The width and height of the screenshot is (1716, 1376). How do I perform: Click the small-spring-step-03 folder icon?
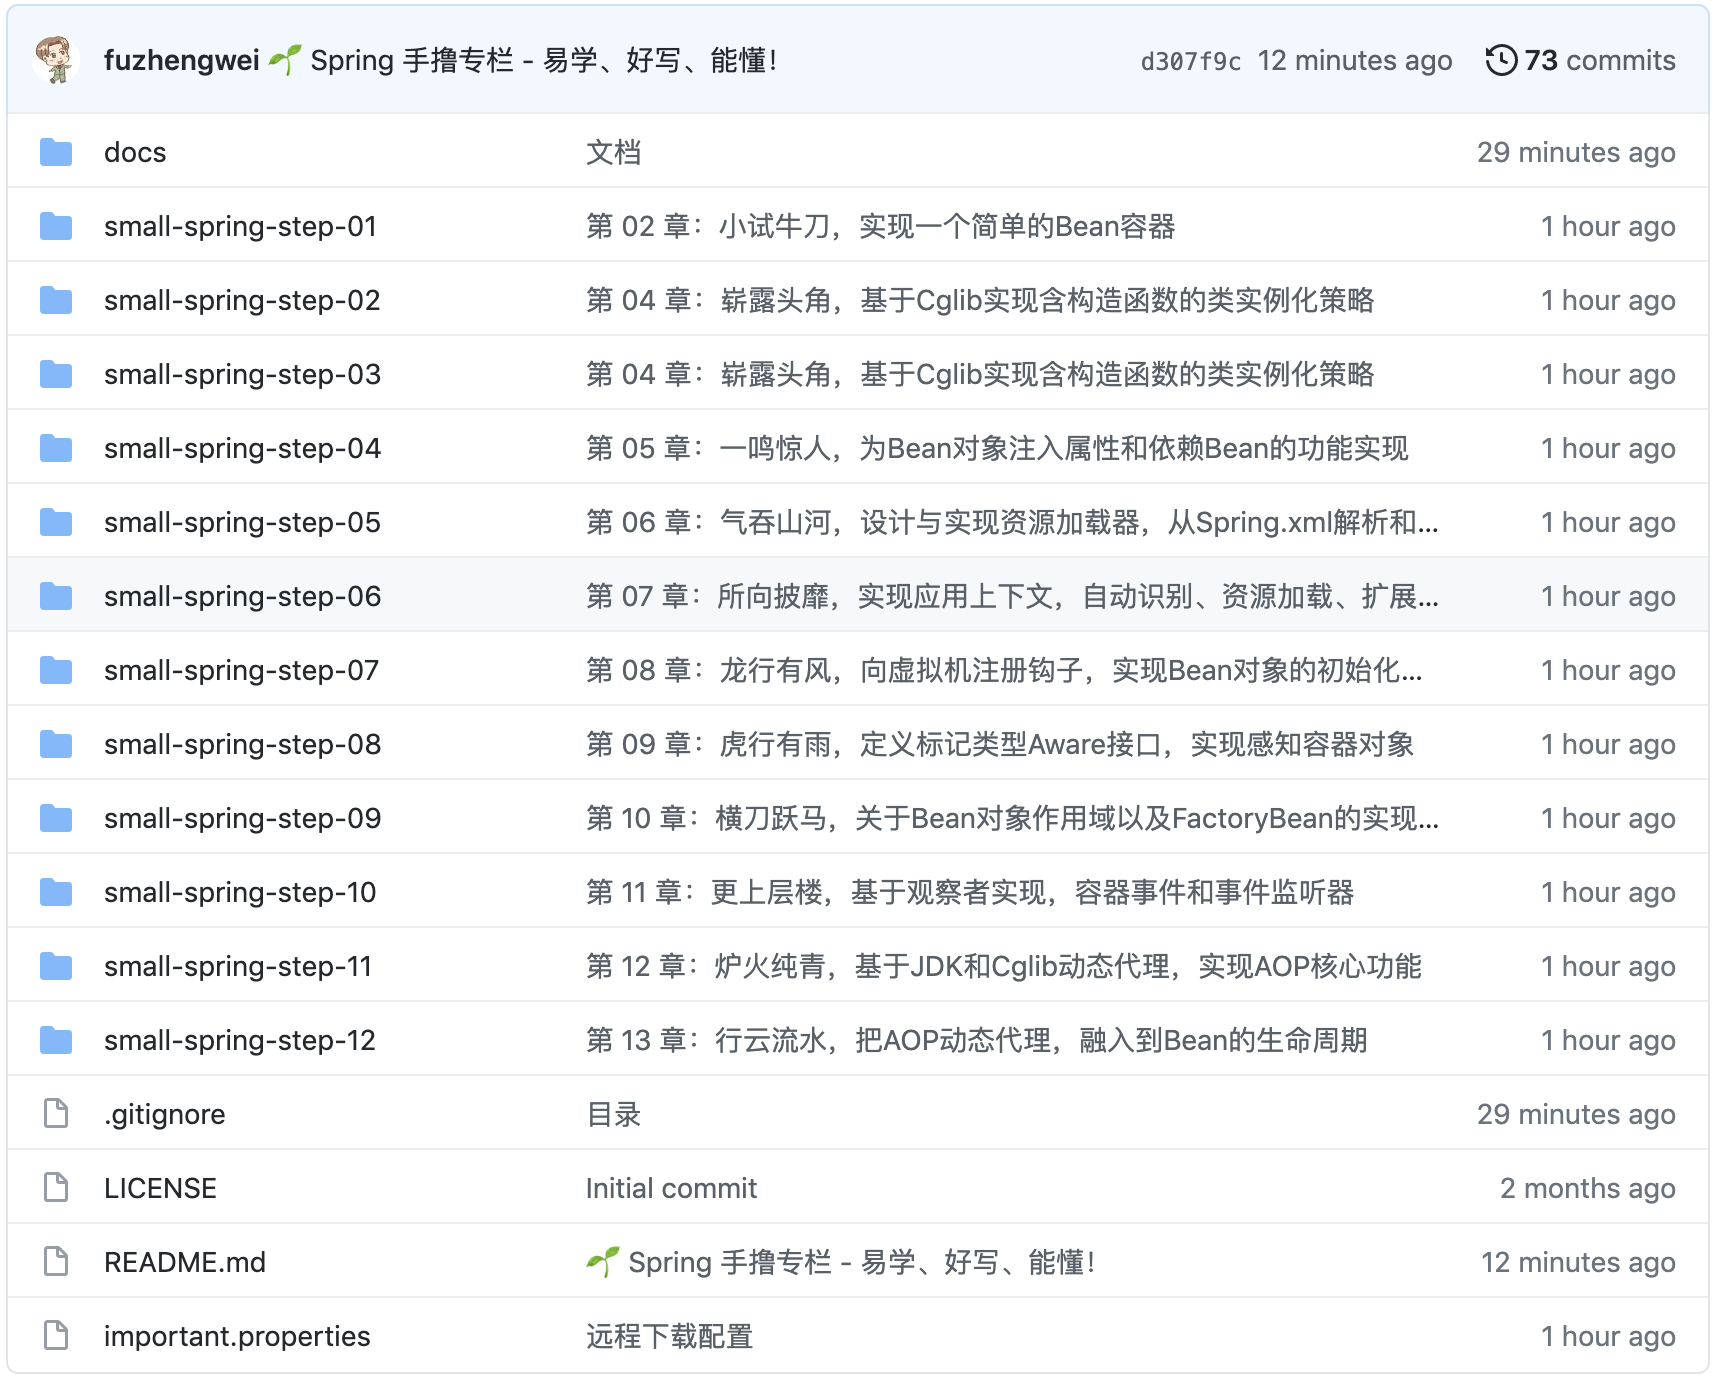(56, 374)
